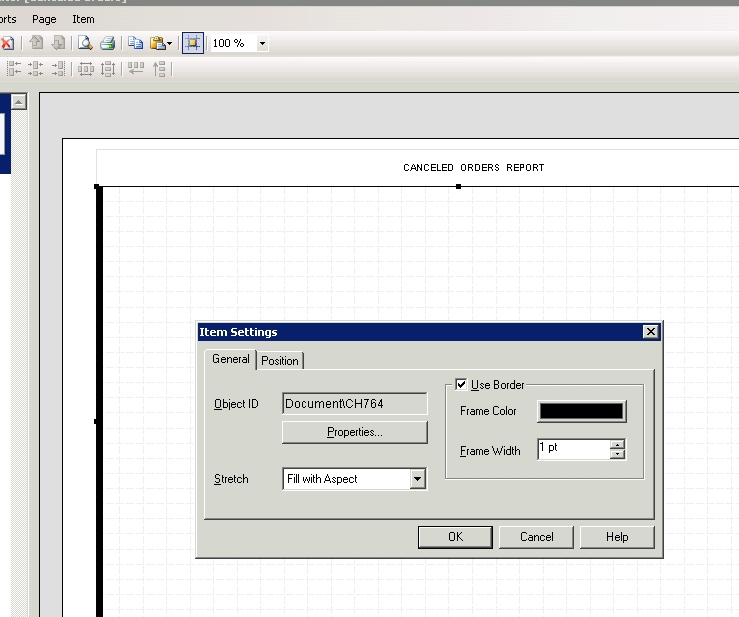
Task: Open the Item menu
Action: pos(83,19)
